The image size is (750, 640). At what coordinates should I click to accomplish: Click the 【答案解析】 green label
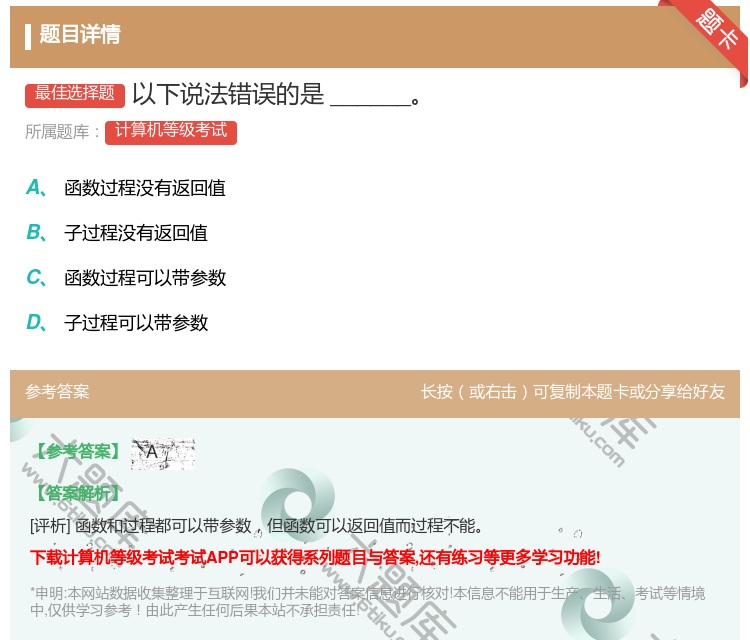click(78, 493)
